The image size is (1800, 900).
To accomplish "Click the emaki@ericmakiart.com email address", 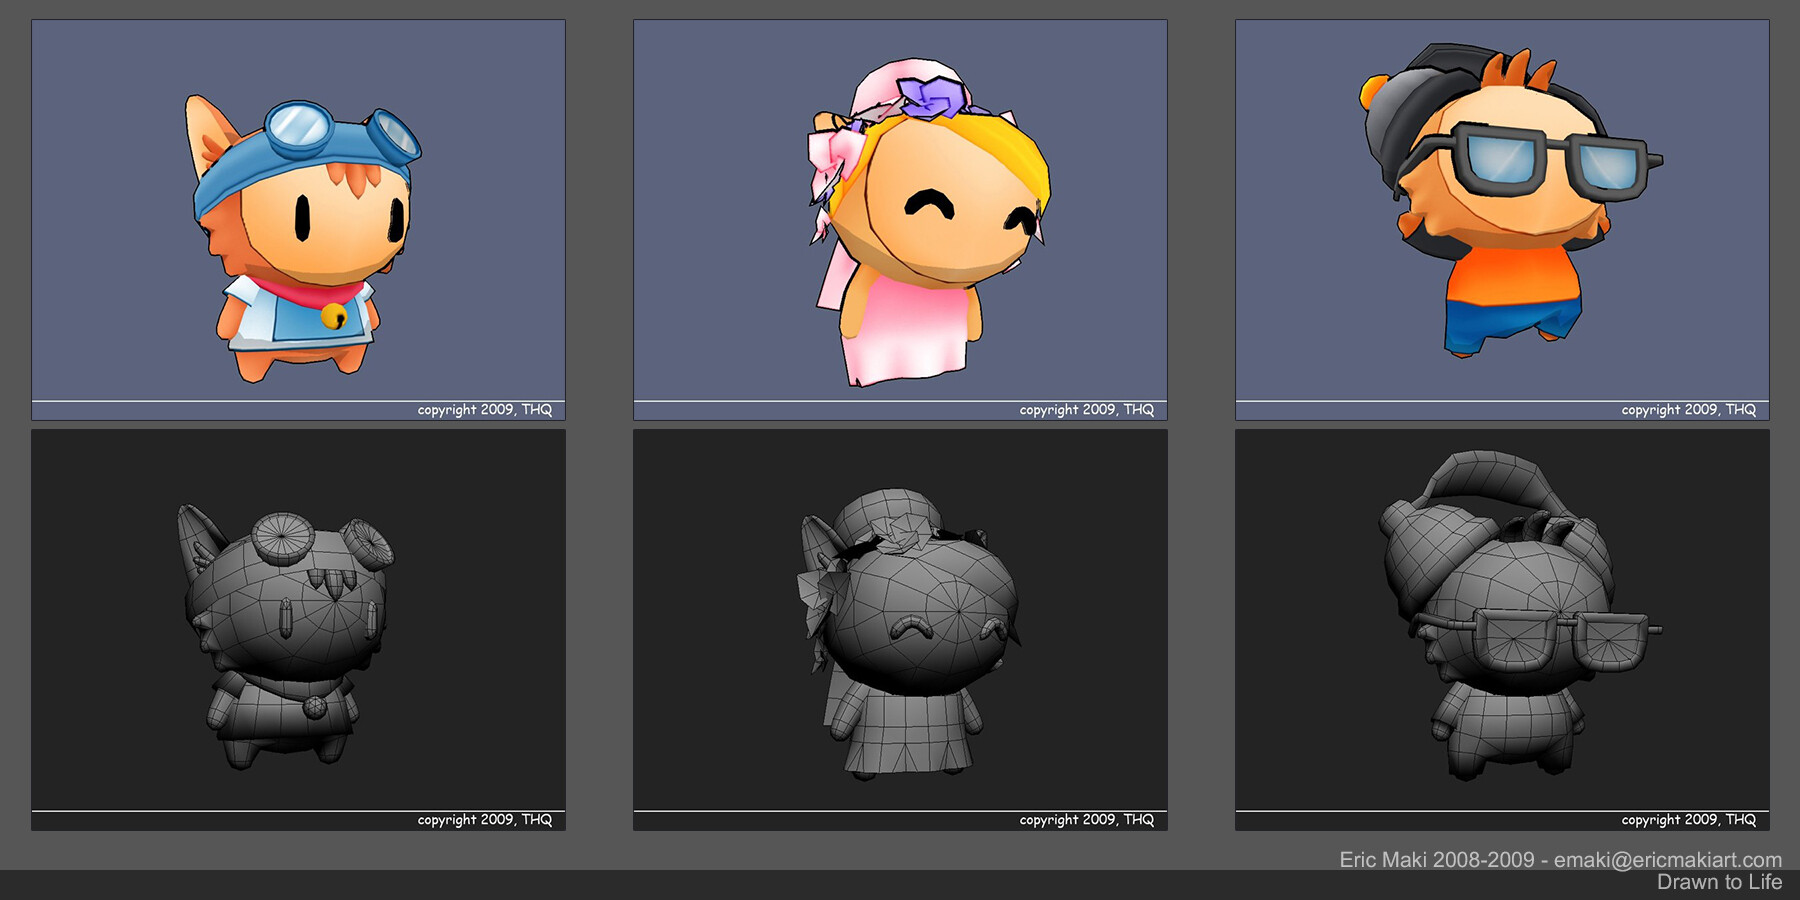I will click(1667, 860).
